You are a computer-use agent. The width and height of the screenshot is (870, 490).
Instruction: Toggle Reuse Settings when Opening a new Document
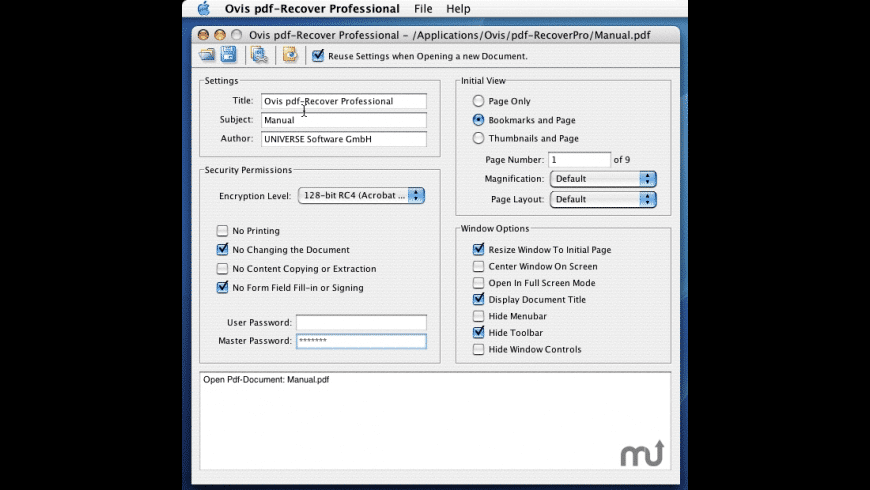[x=318, y=55]
